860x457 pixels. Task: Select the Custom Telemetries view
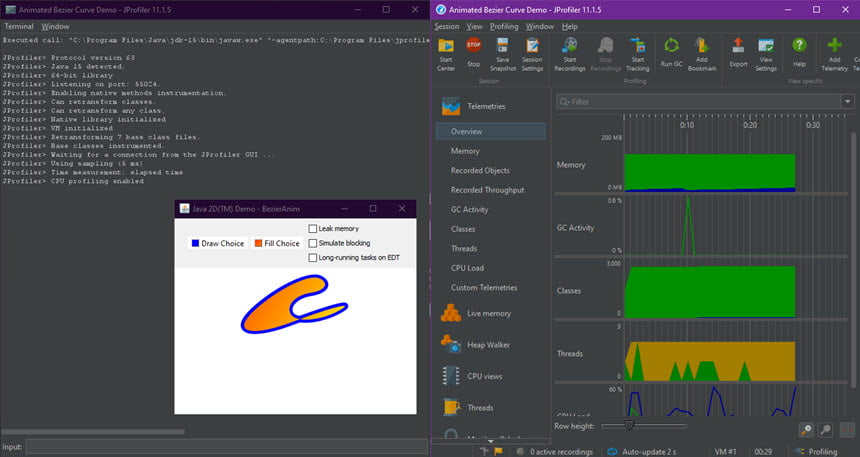pos(484,287)
